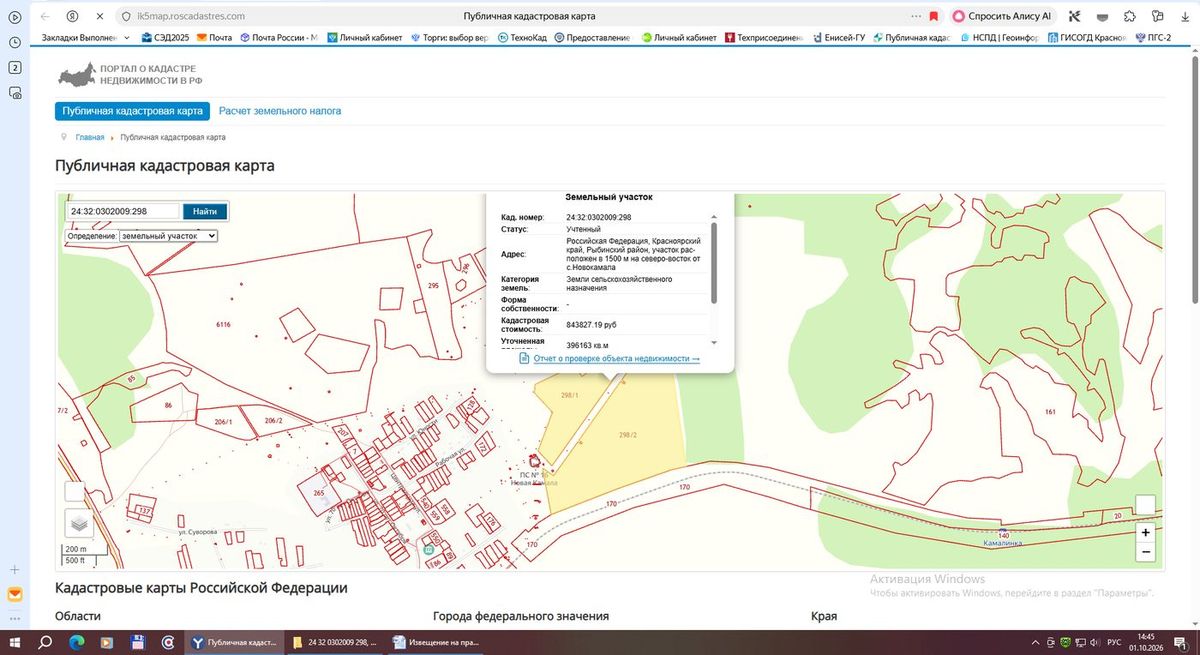Viewport: 1200px width, 655px height.
Task: Open Windows taskbar search
Action: 46,642
